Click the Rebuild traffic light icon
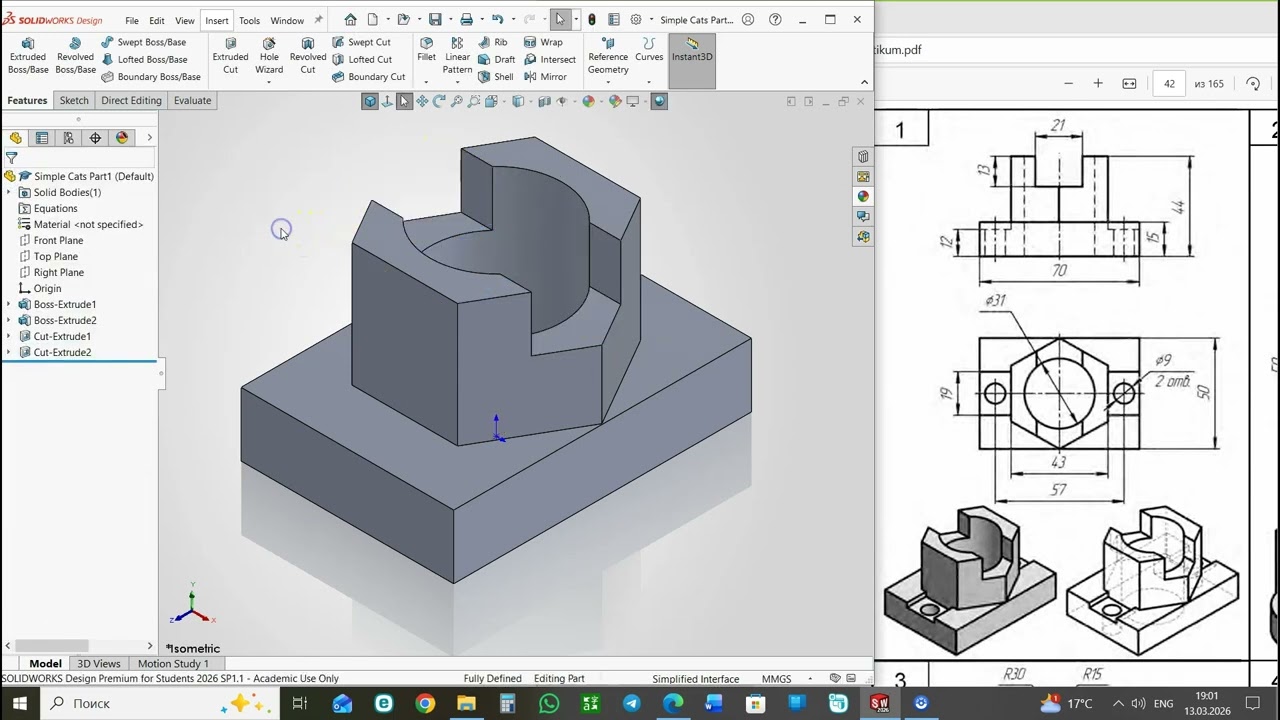Viewport: 1280px width, 720px height. 592,20
